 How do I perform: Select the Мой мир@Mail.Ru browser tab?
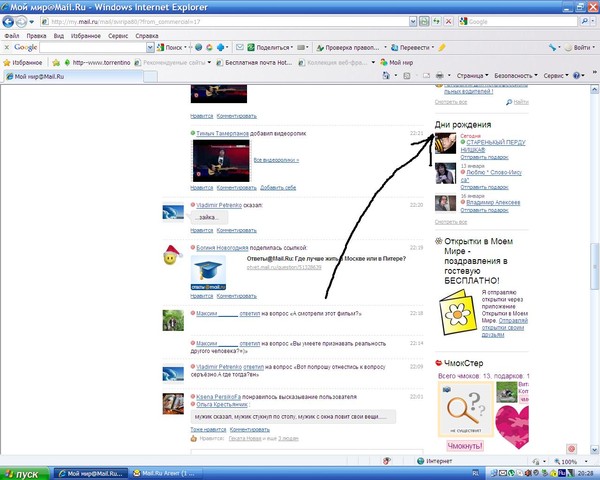(x=73, y=77)
